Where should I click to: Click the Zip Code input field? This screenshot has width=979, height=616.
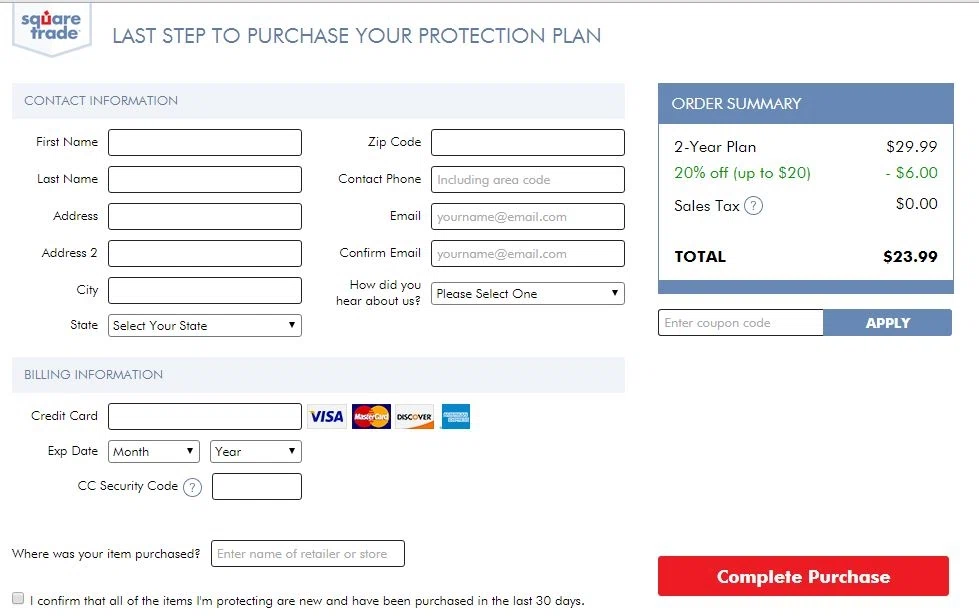tap(528, 142)
